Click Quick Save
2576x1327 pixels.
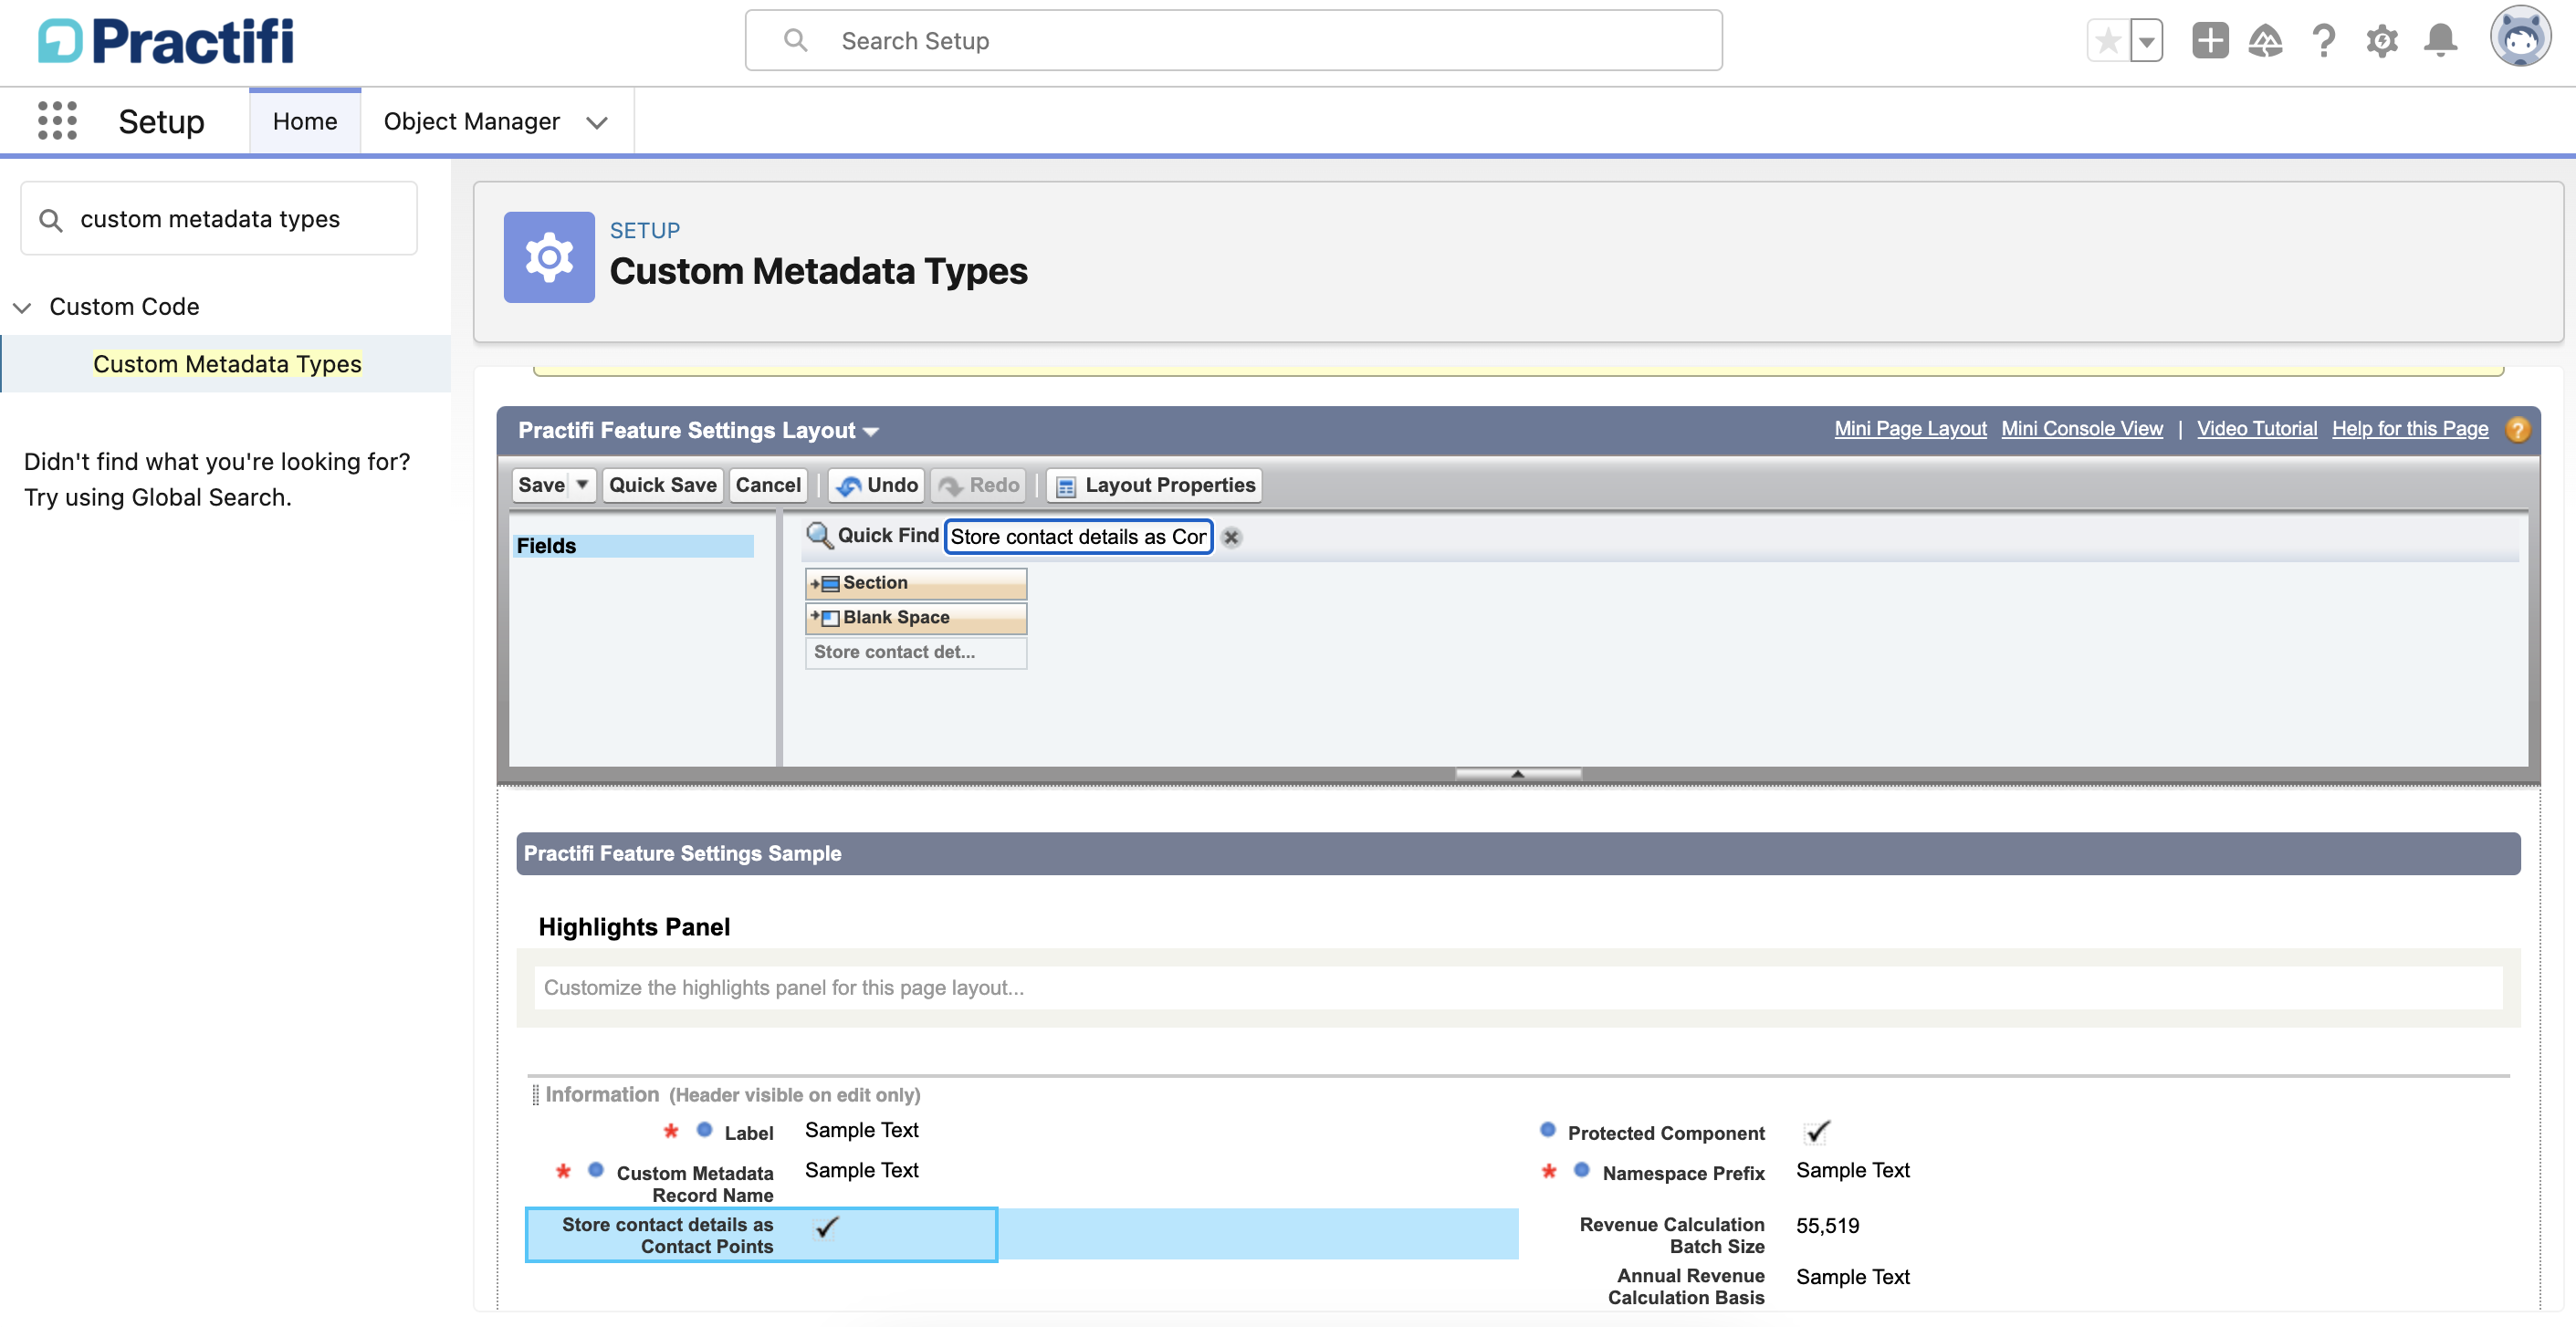(663, 485)
